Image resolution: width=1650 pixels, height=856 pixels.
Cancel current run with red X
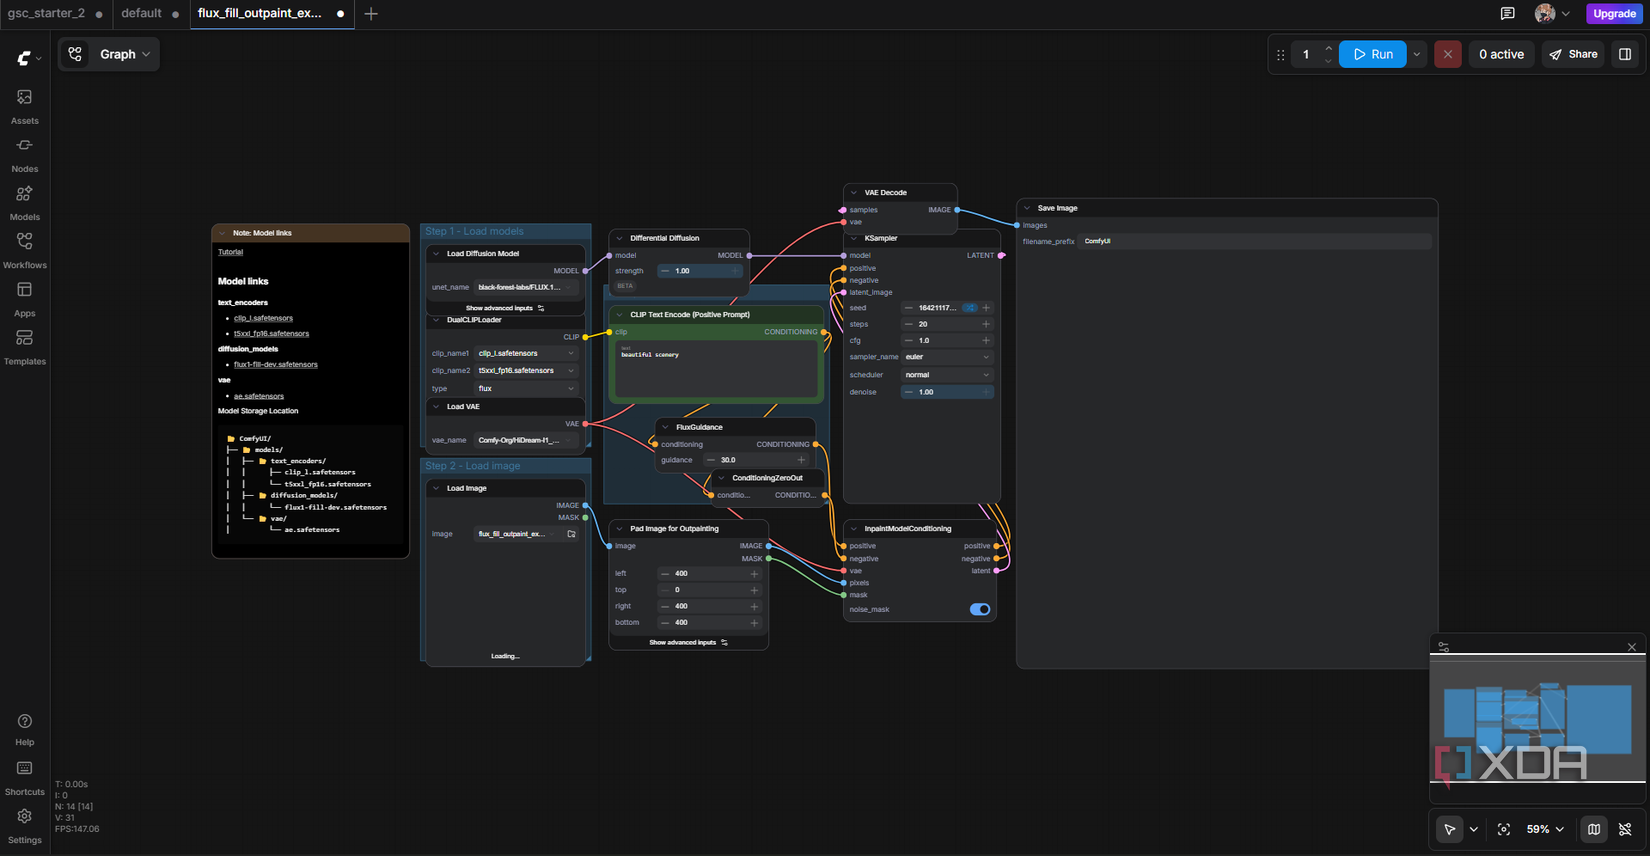pos(1447,54)
